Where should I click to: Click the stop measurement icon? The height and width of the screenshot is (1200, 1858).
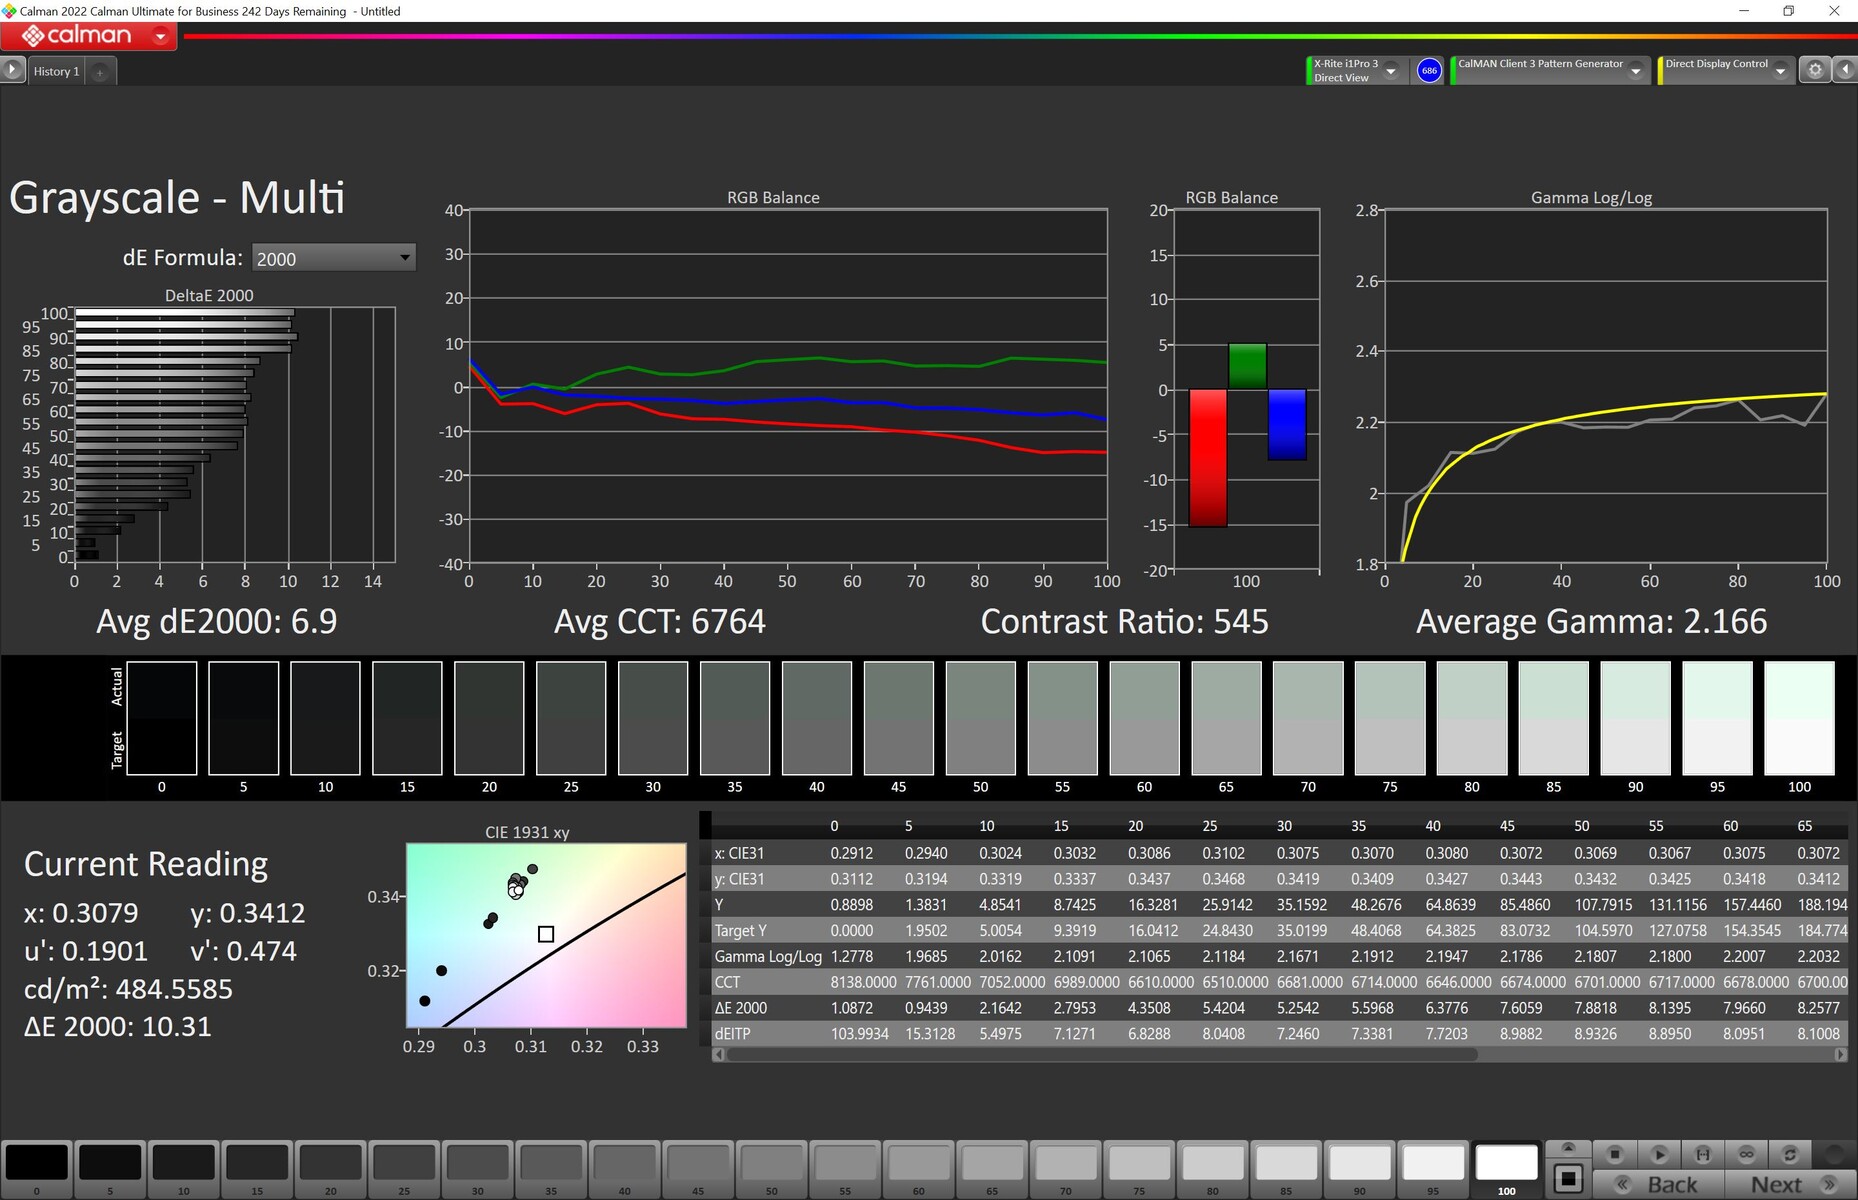pyautogui.click(x=1614, y=1154)
